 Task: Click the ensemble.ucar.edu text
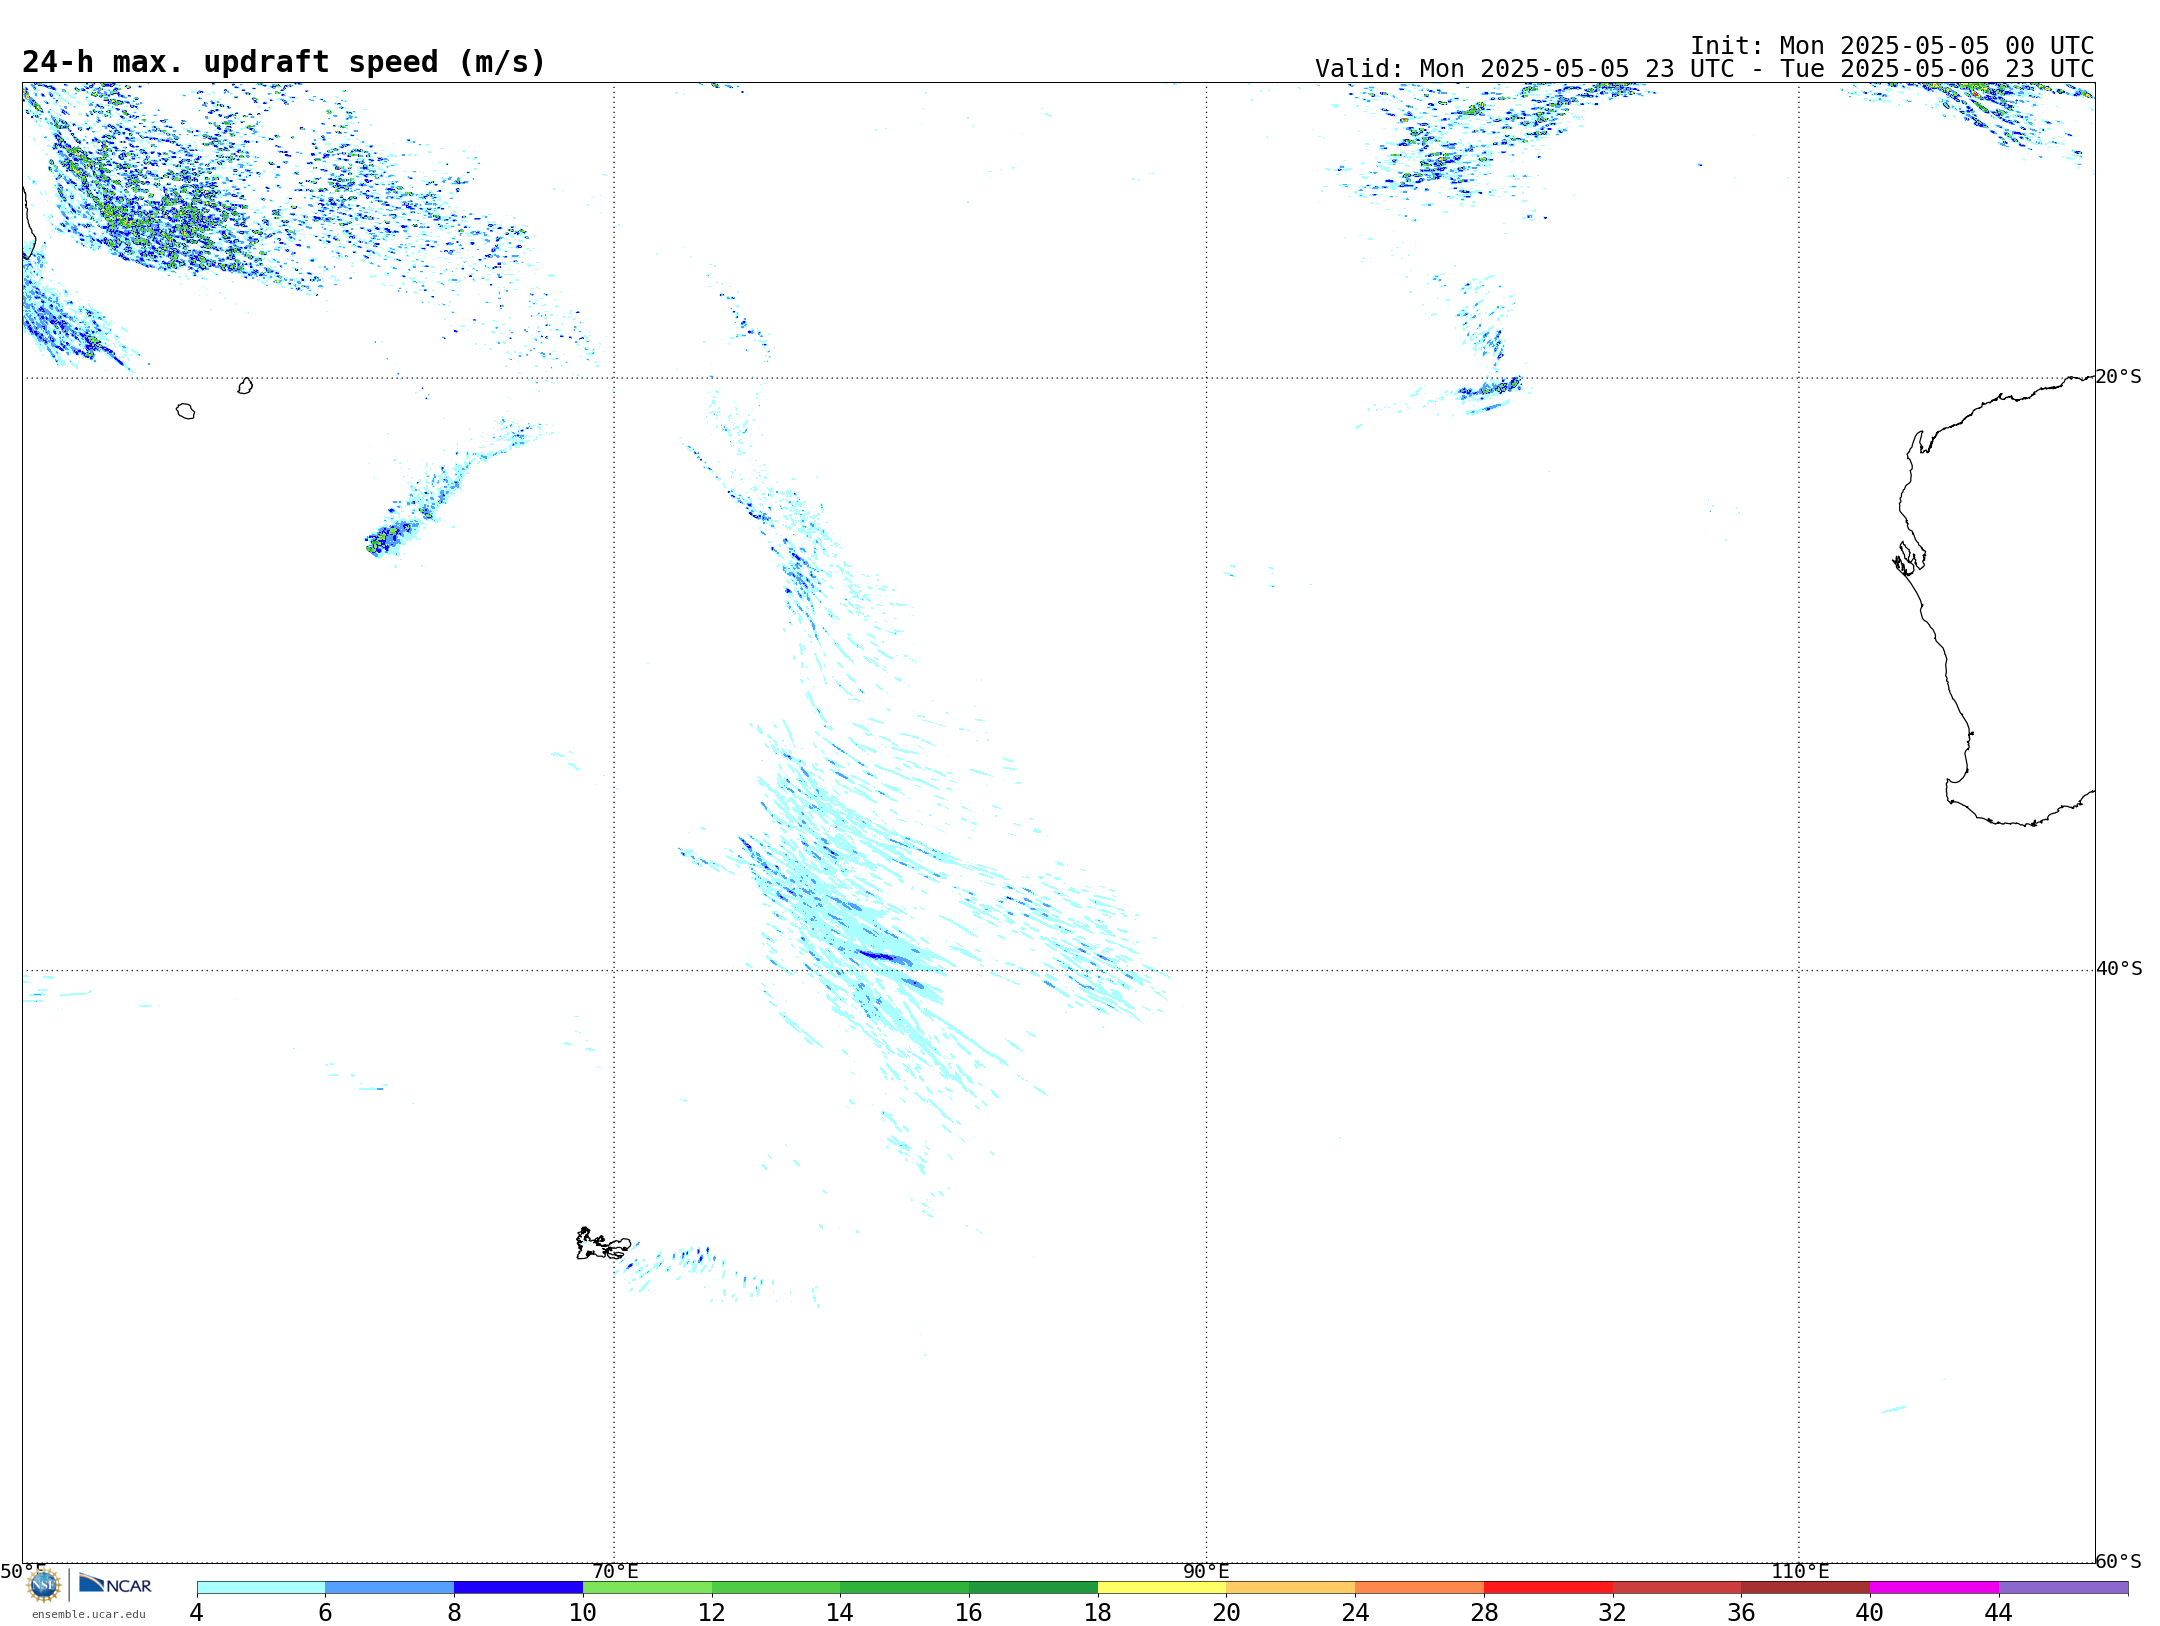[89, 1614]
